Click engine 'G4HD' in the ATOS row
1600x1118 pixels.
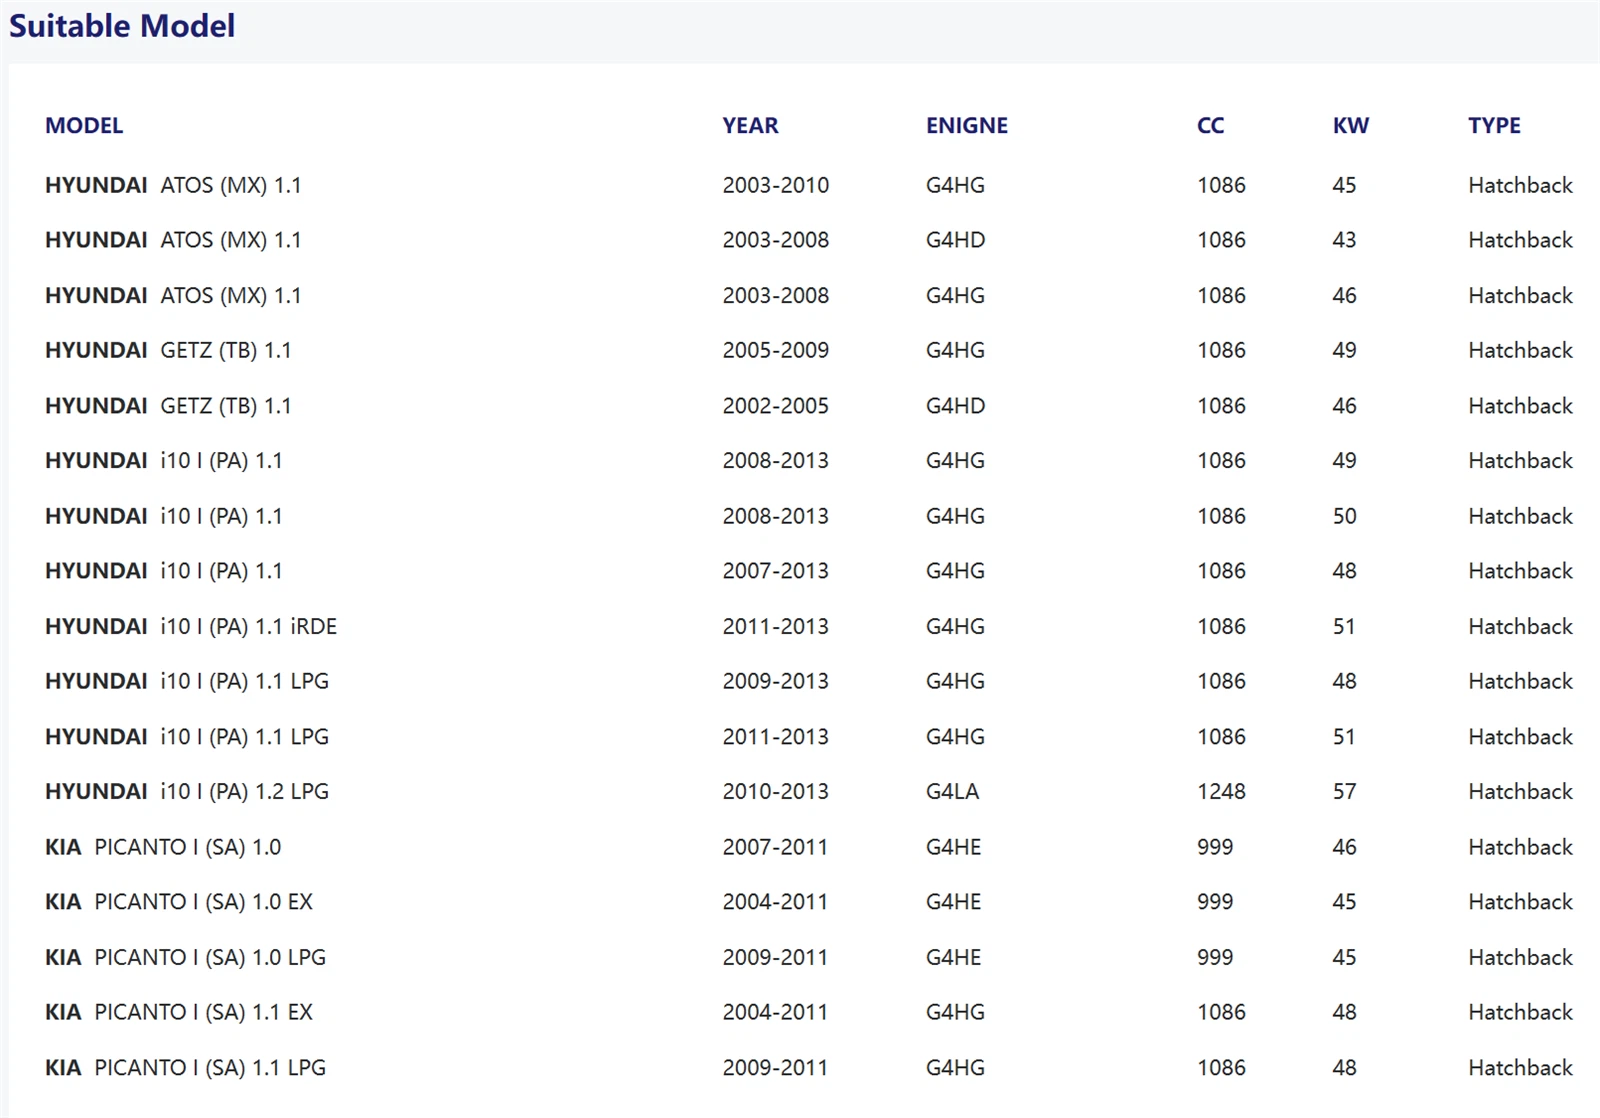coord(955,240)
